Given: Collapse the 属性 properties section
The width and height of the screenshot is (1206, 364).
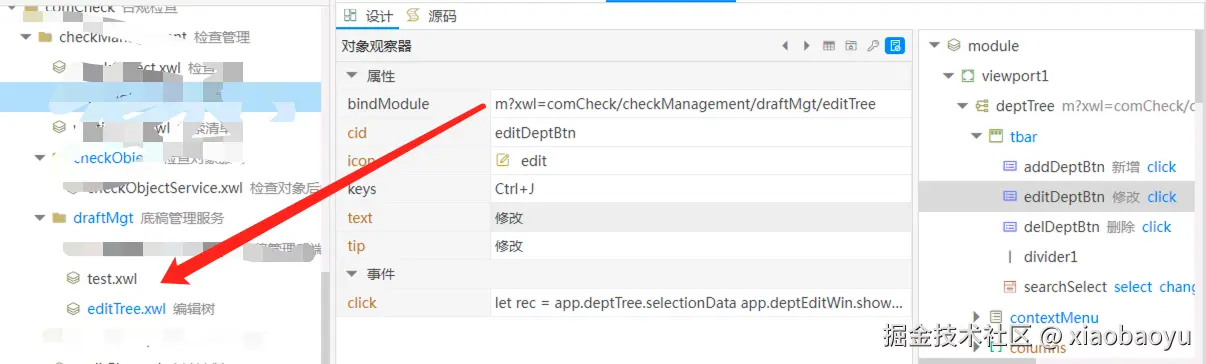Looking at the screenshot, I should click(x=352, y=76).
